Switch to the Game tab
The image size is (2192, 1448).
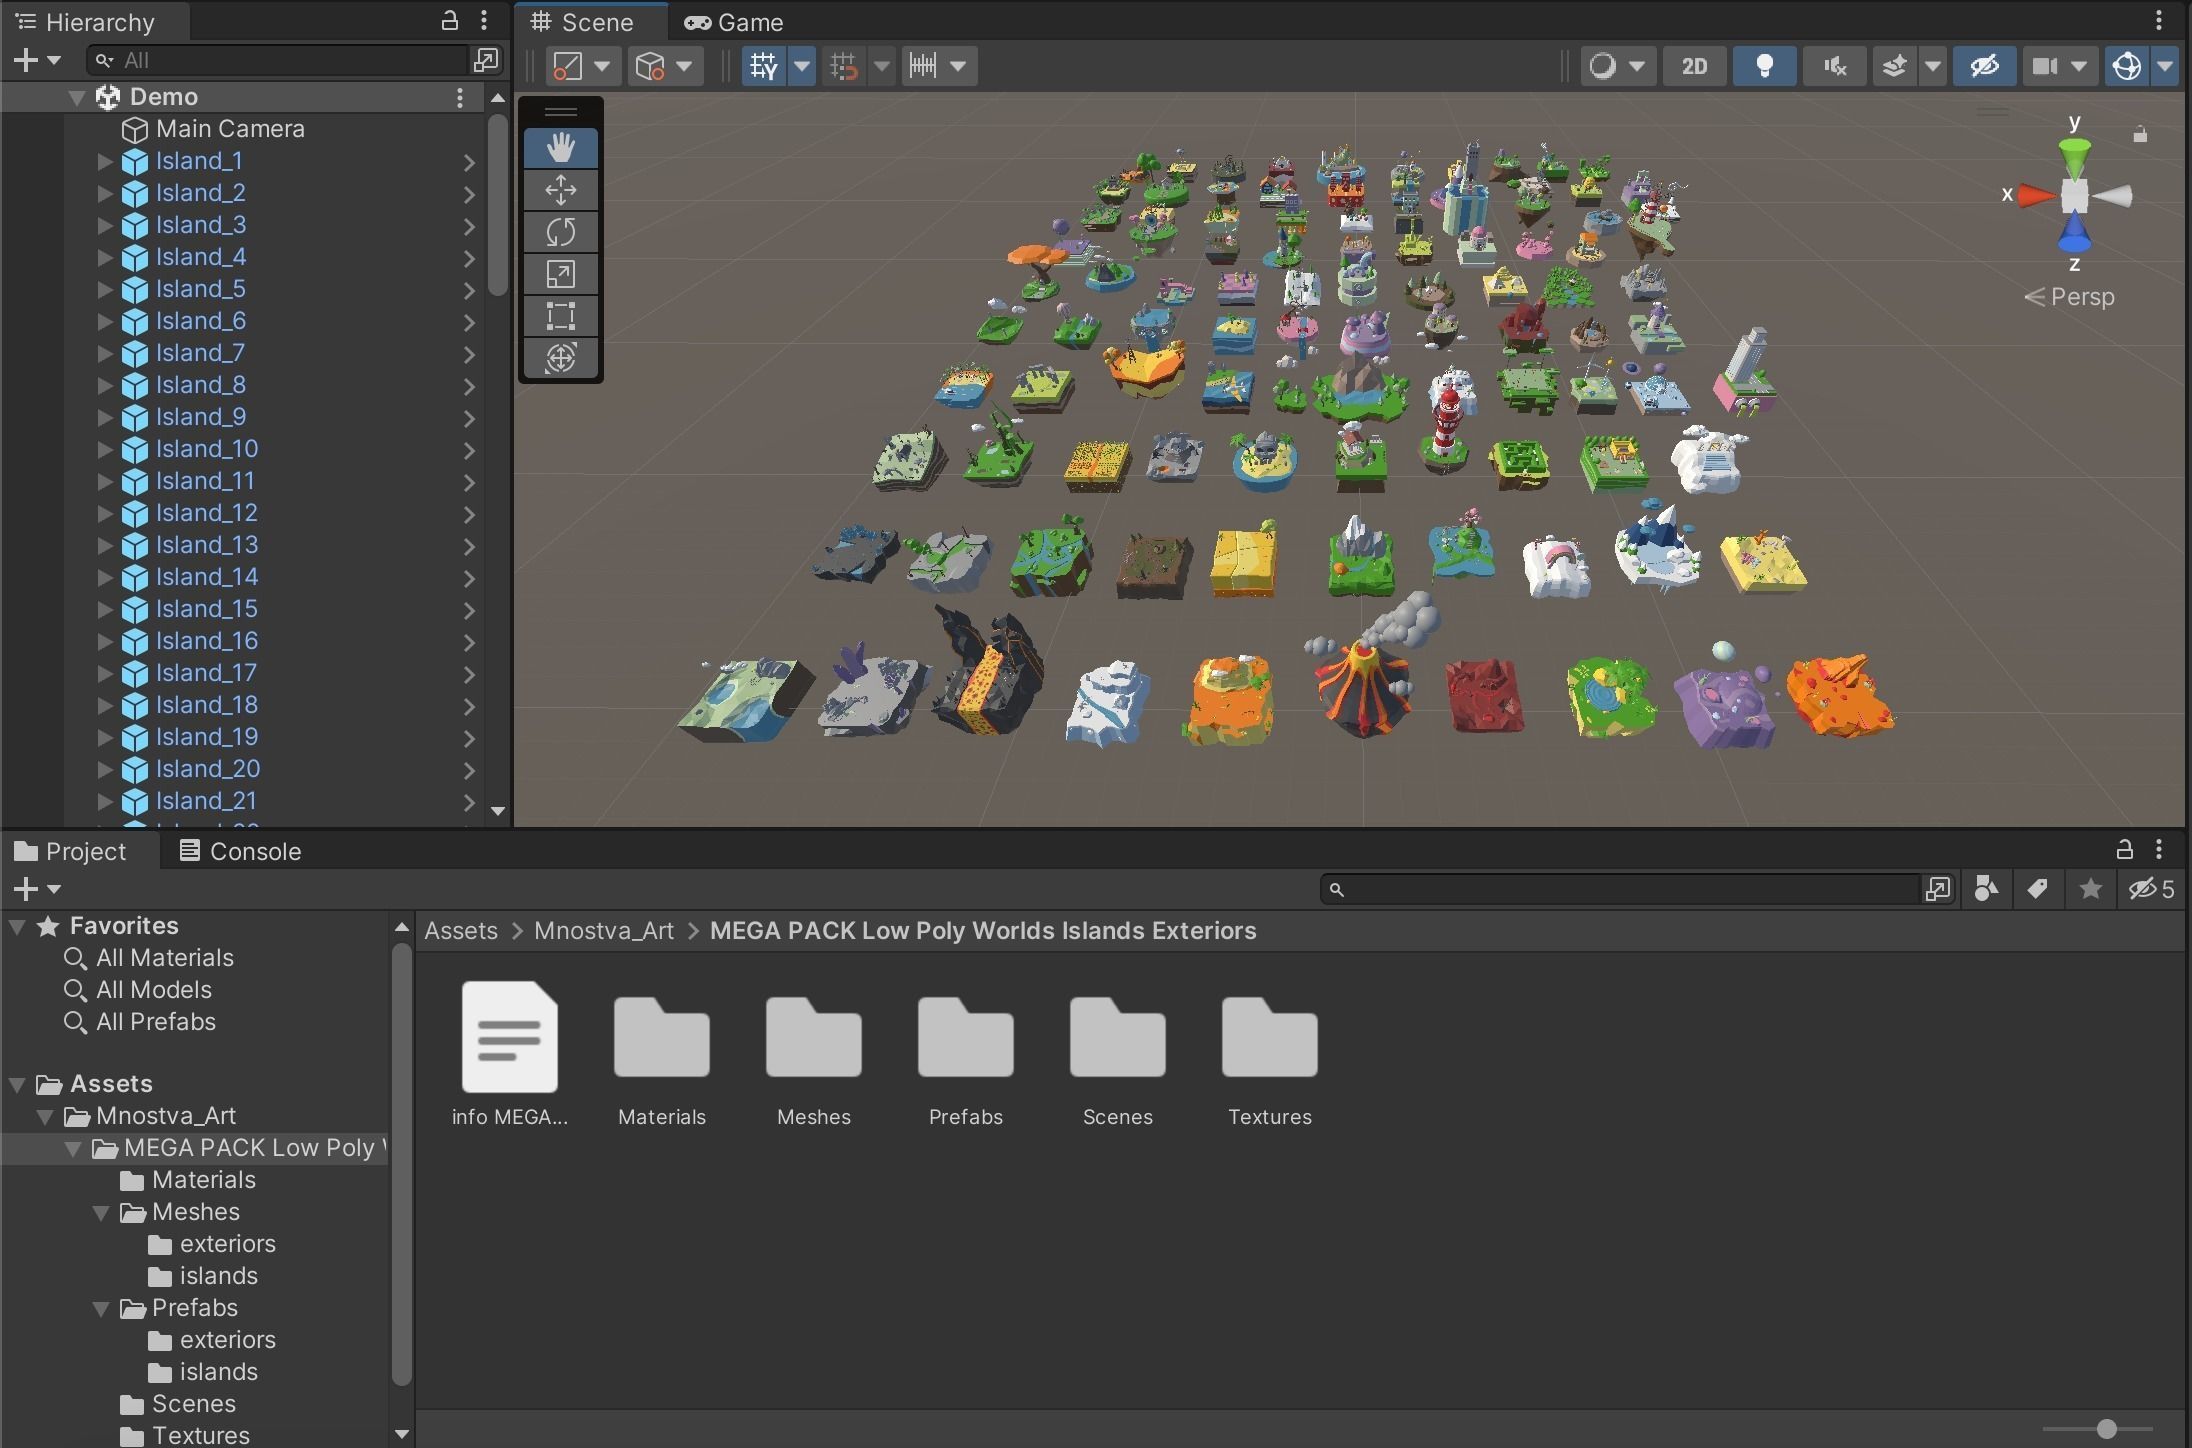click(734, 22)
